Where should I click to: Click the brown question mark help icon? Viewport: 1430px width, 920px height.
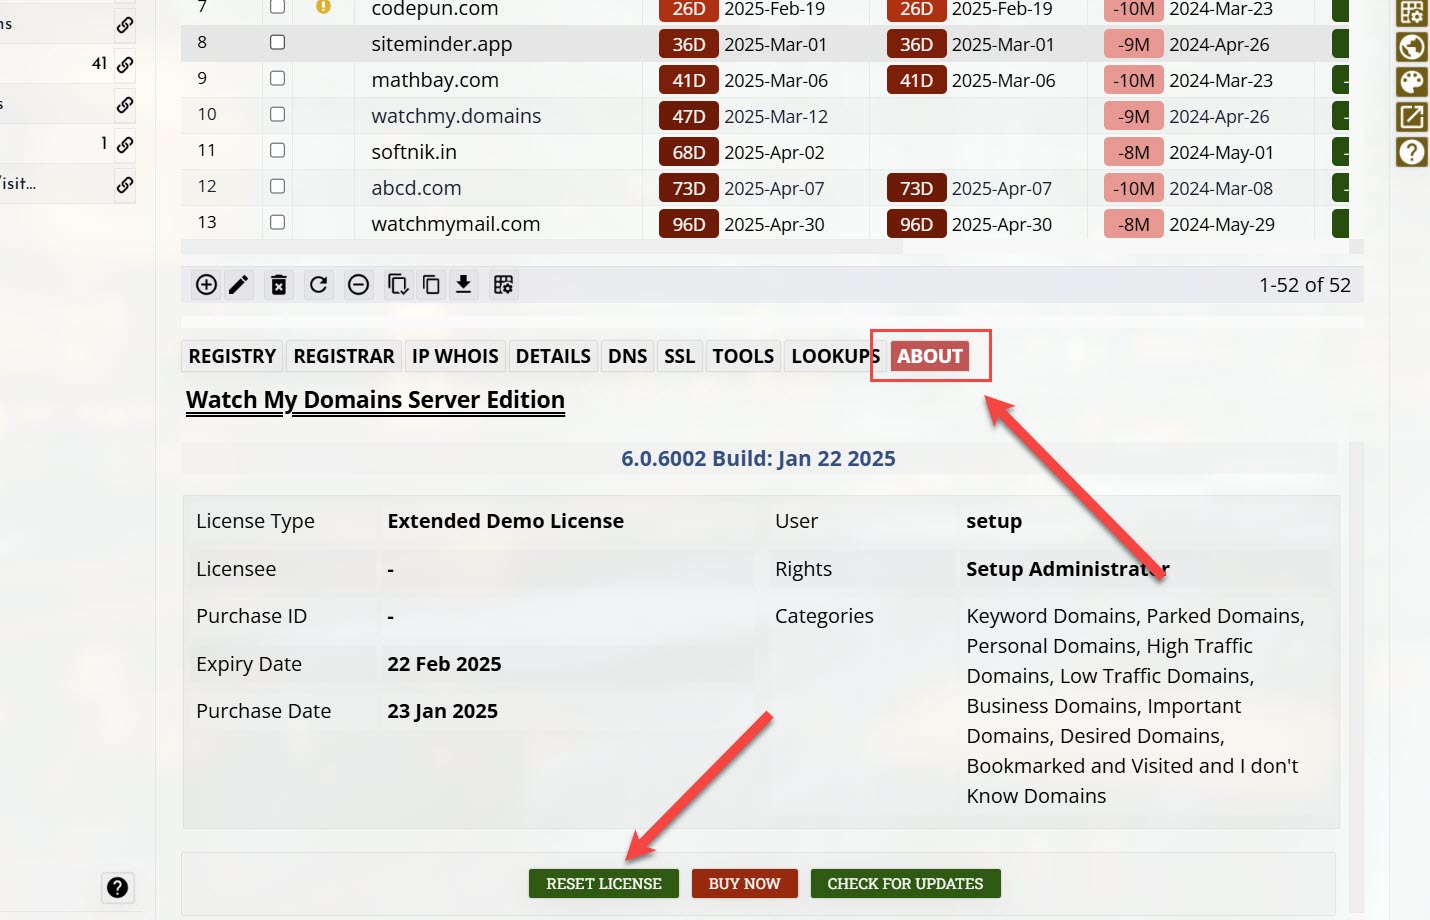coord(1412,152)
